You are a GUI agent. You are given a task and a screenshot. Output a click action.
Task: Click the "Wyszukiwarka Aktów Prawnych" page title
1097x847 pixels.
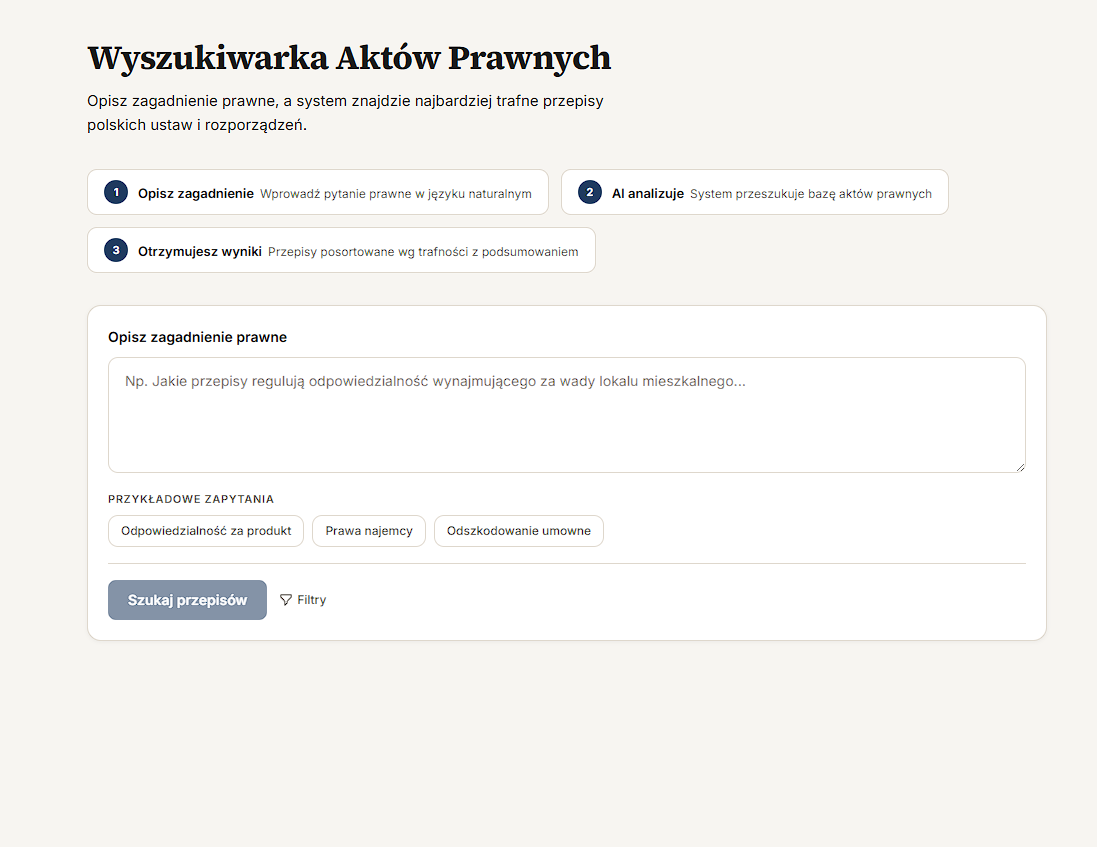[349, 58]
